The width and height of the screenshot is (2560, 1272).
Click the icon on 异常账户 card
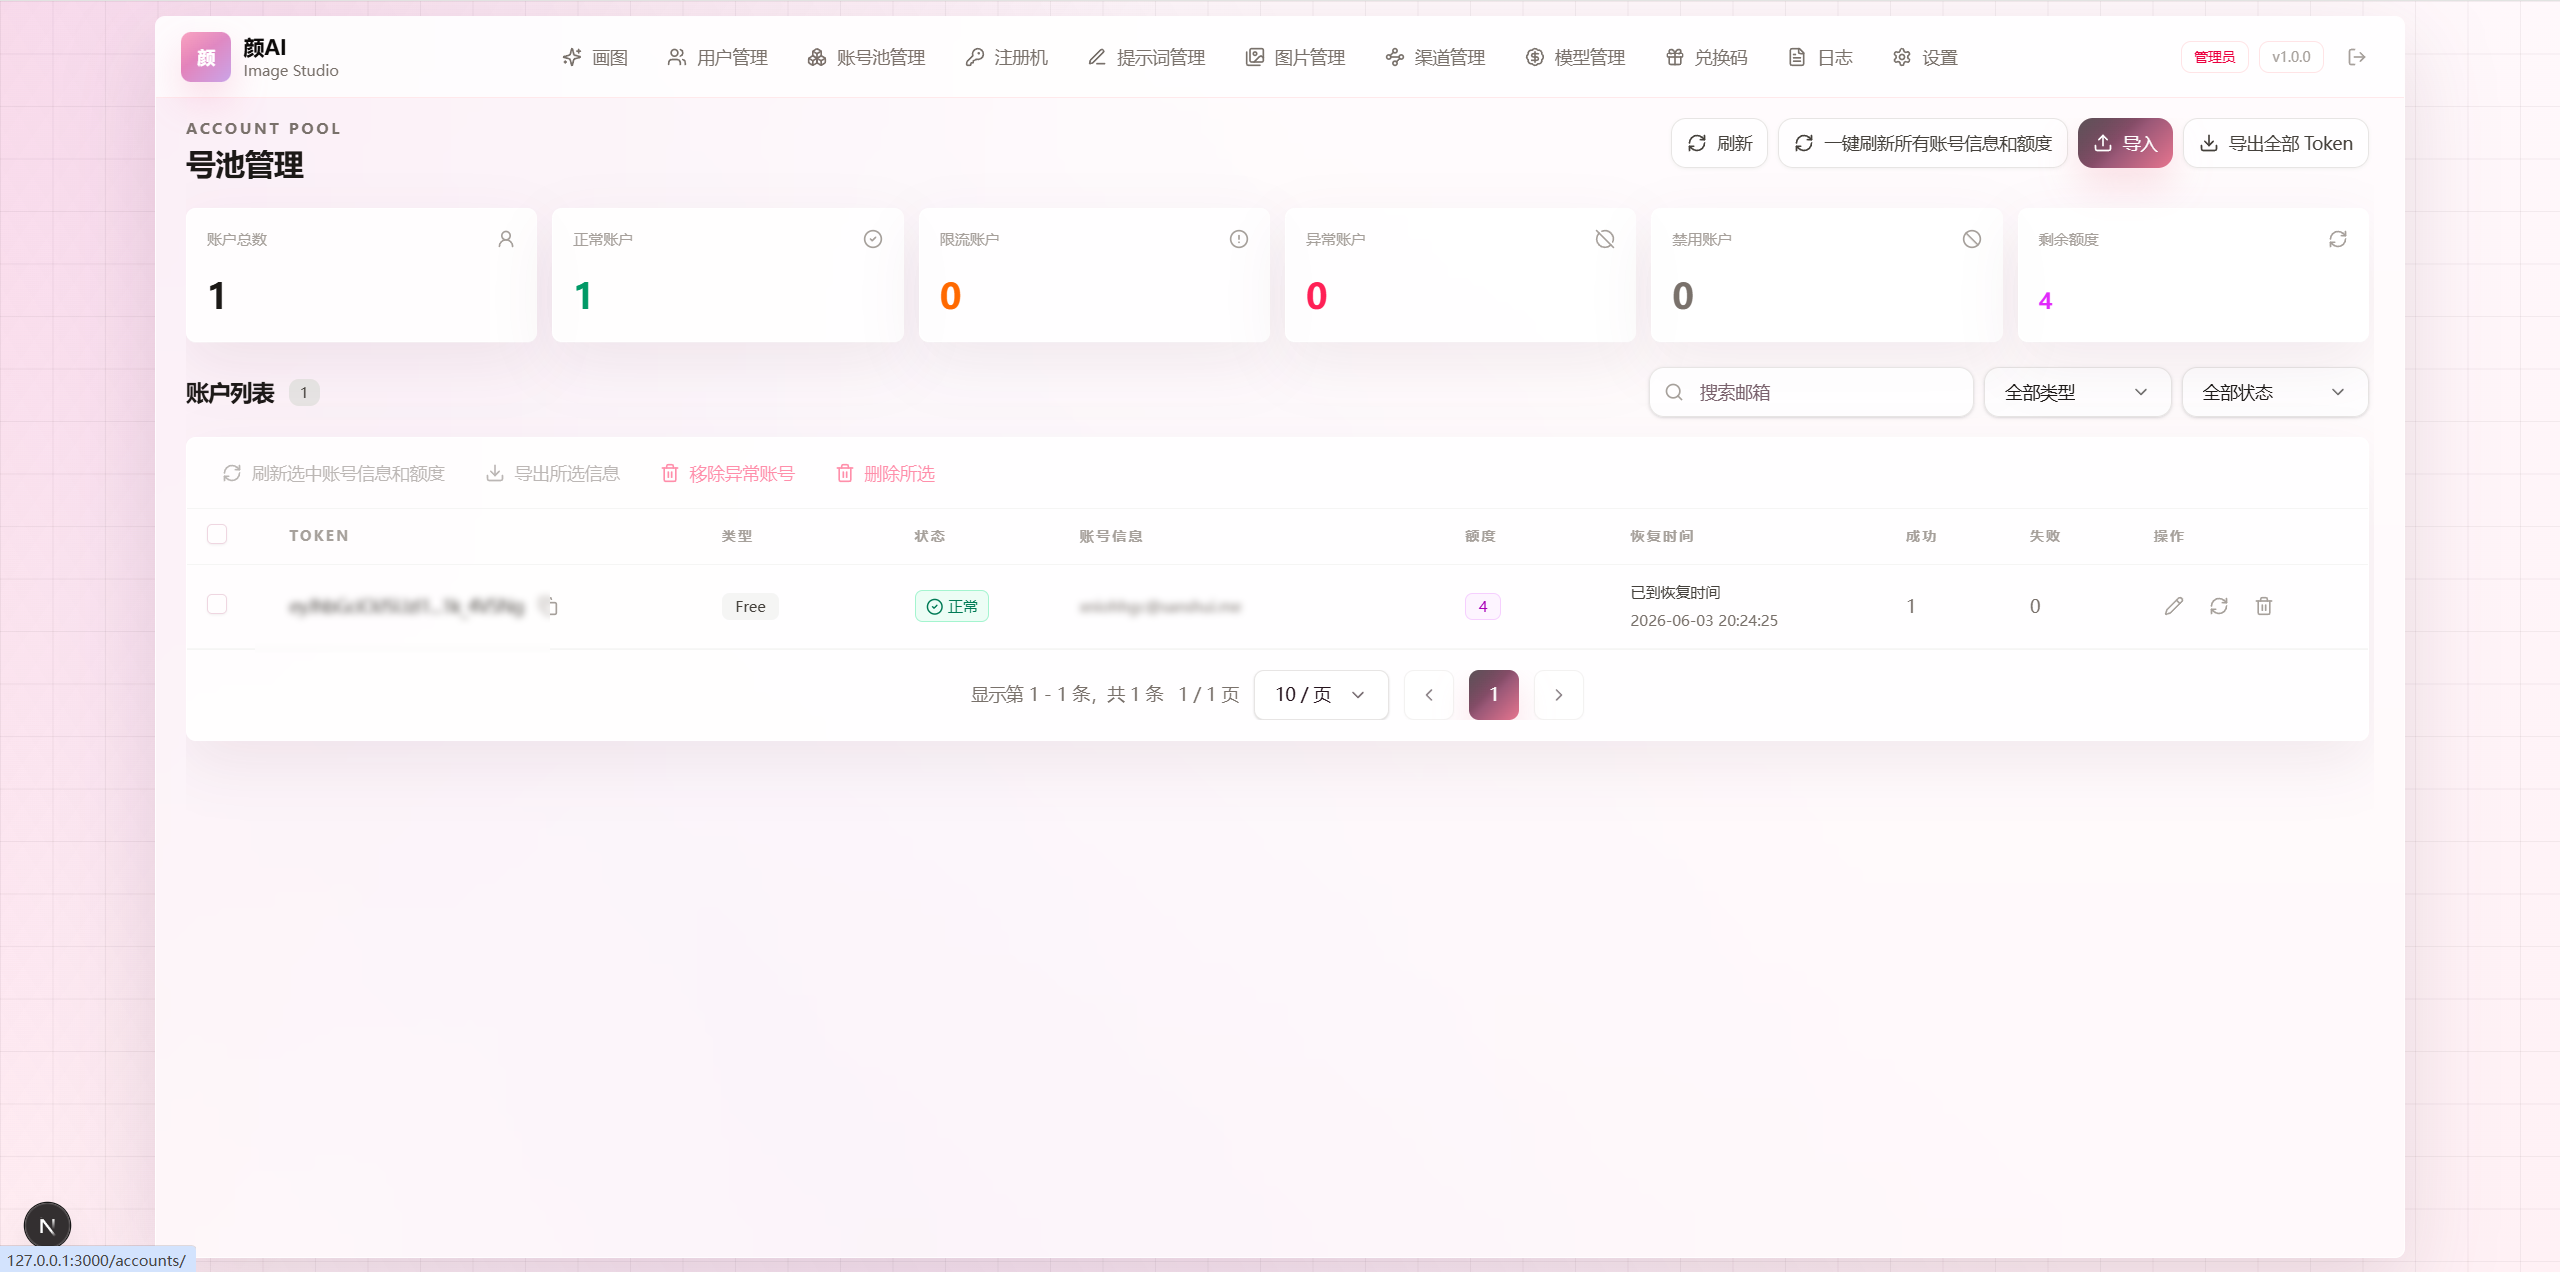point(1605,239)
